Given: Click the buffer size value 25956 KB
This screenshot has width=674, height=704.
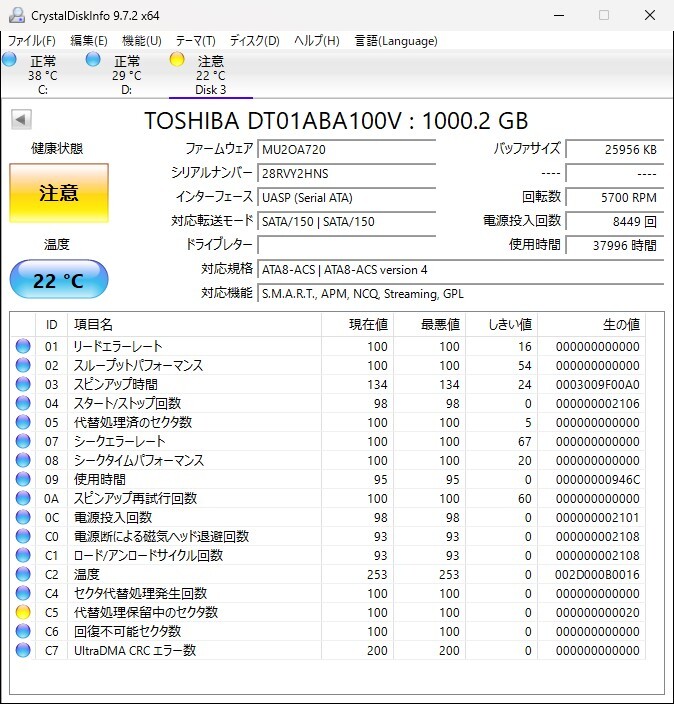Looking at the screenshot, I should click(x=614, y=150).
